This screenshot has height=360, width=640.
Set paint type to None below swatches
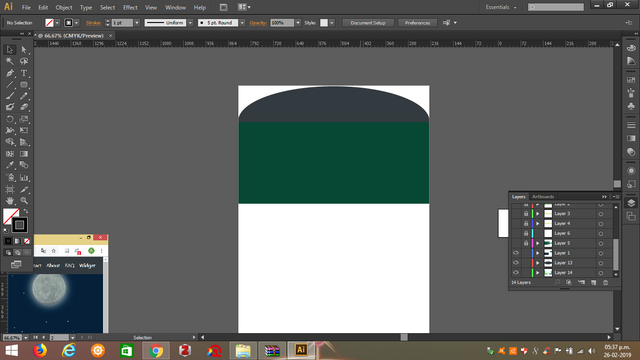[x=27, y=241]
